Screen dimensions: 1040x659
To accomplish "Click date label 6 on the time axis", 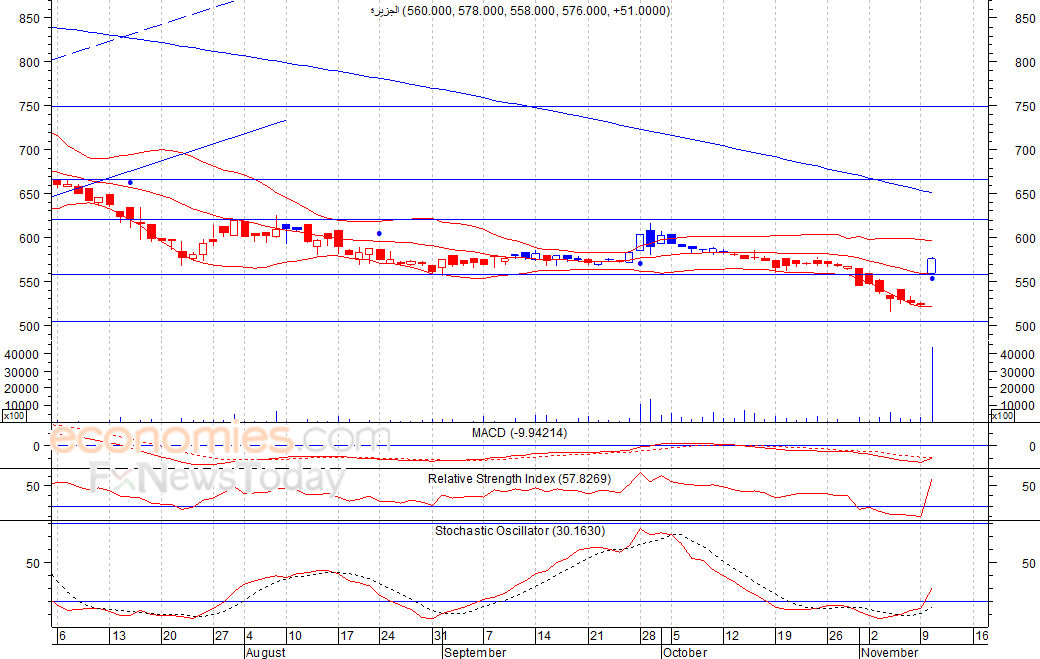I will [x=62, y=636].
